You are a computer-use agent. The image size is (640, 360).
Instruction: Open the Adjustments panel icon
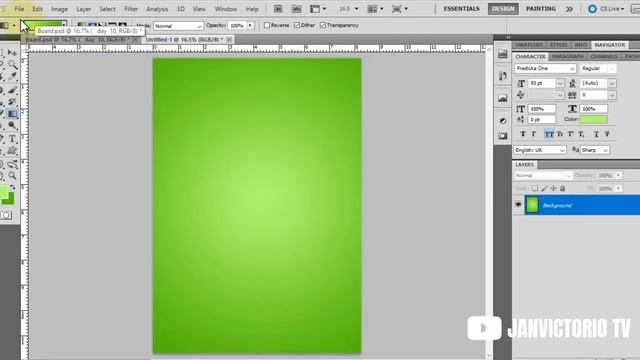click(x=502, y=121)
